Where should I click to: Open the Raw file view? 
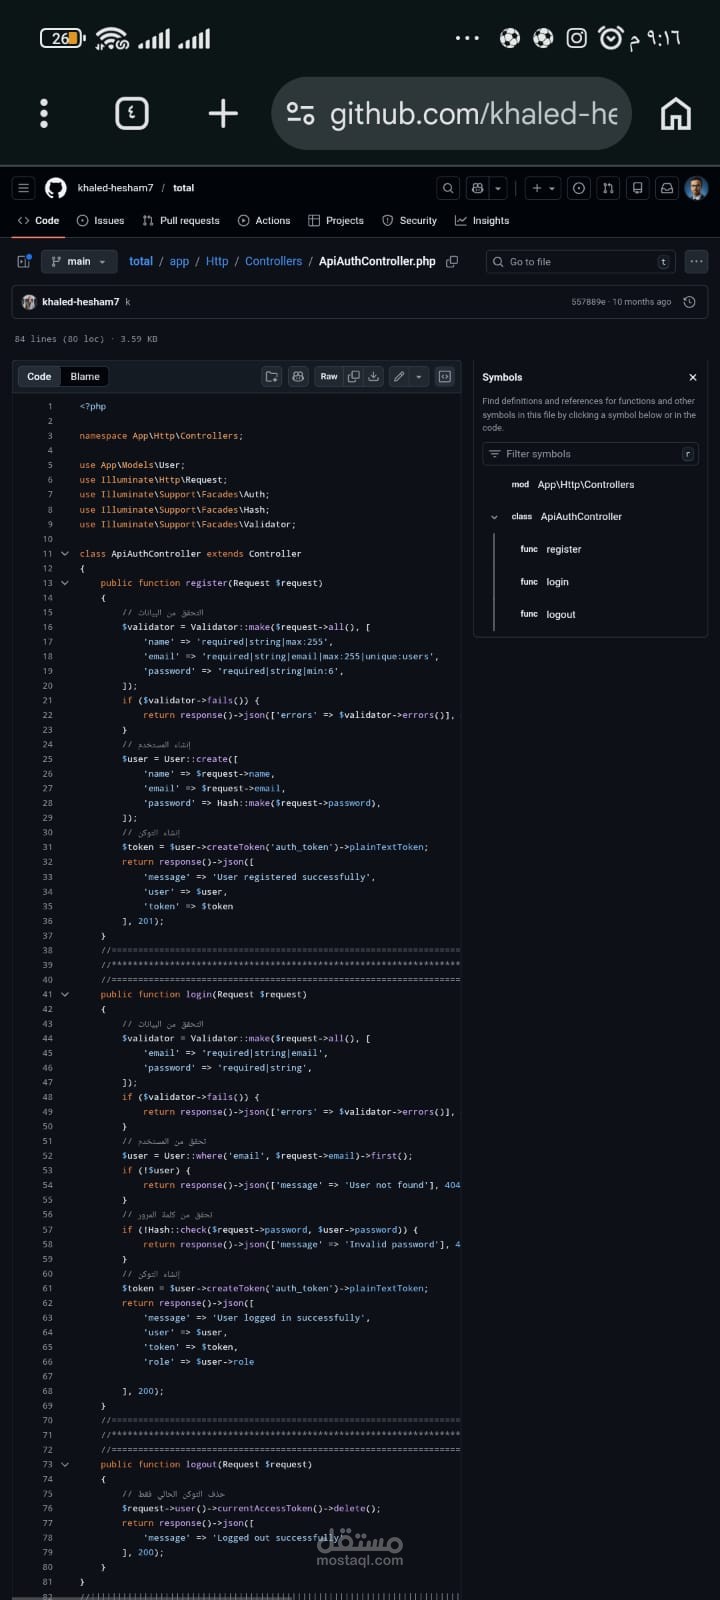pyautogui.click(x=329, y=377)
